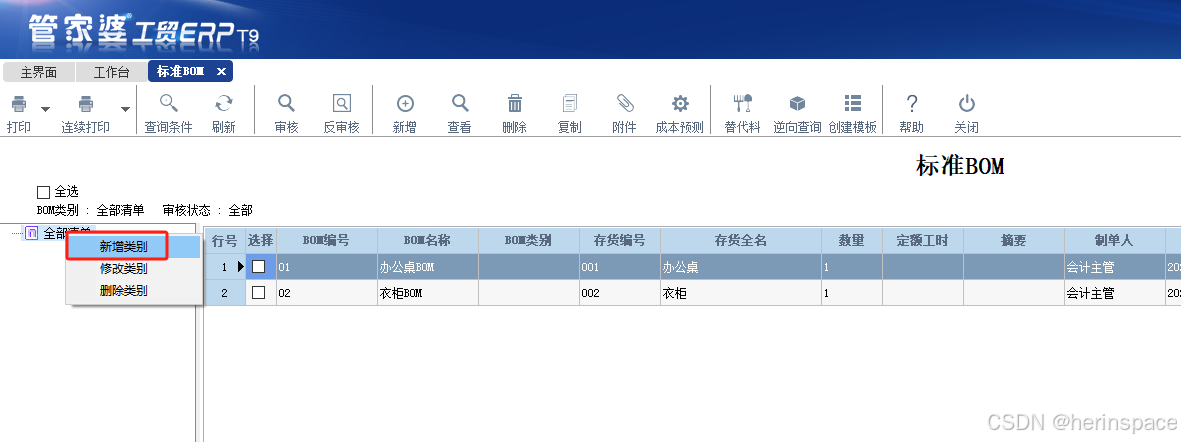Click the 关闭 power icon

point(966,103)
